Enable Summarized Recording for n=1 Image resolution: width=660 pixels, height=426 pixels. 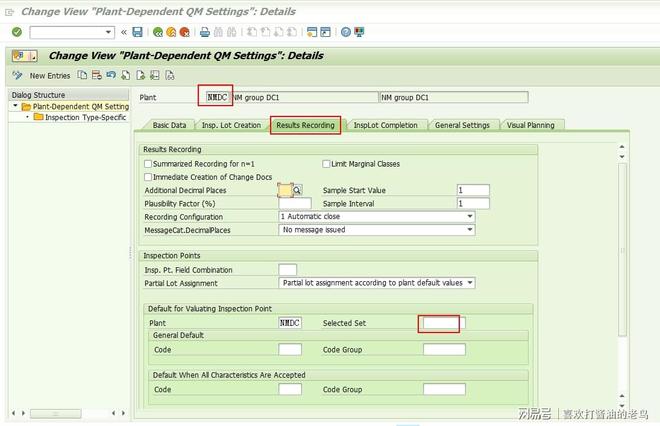click(x=148, y=164)
